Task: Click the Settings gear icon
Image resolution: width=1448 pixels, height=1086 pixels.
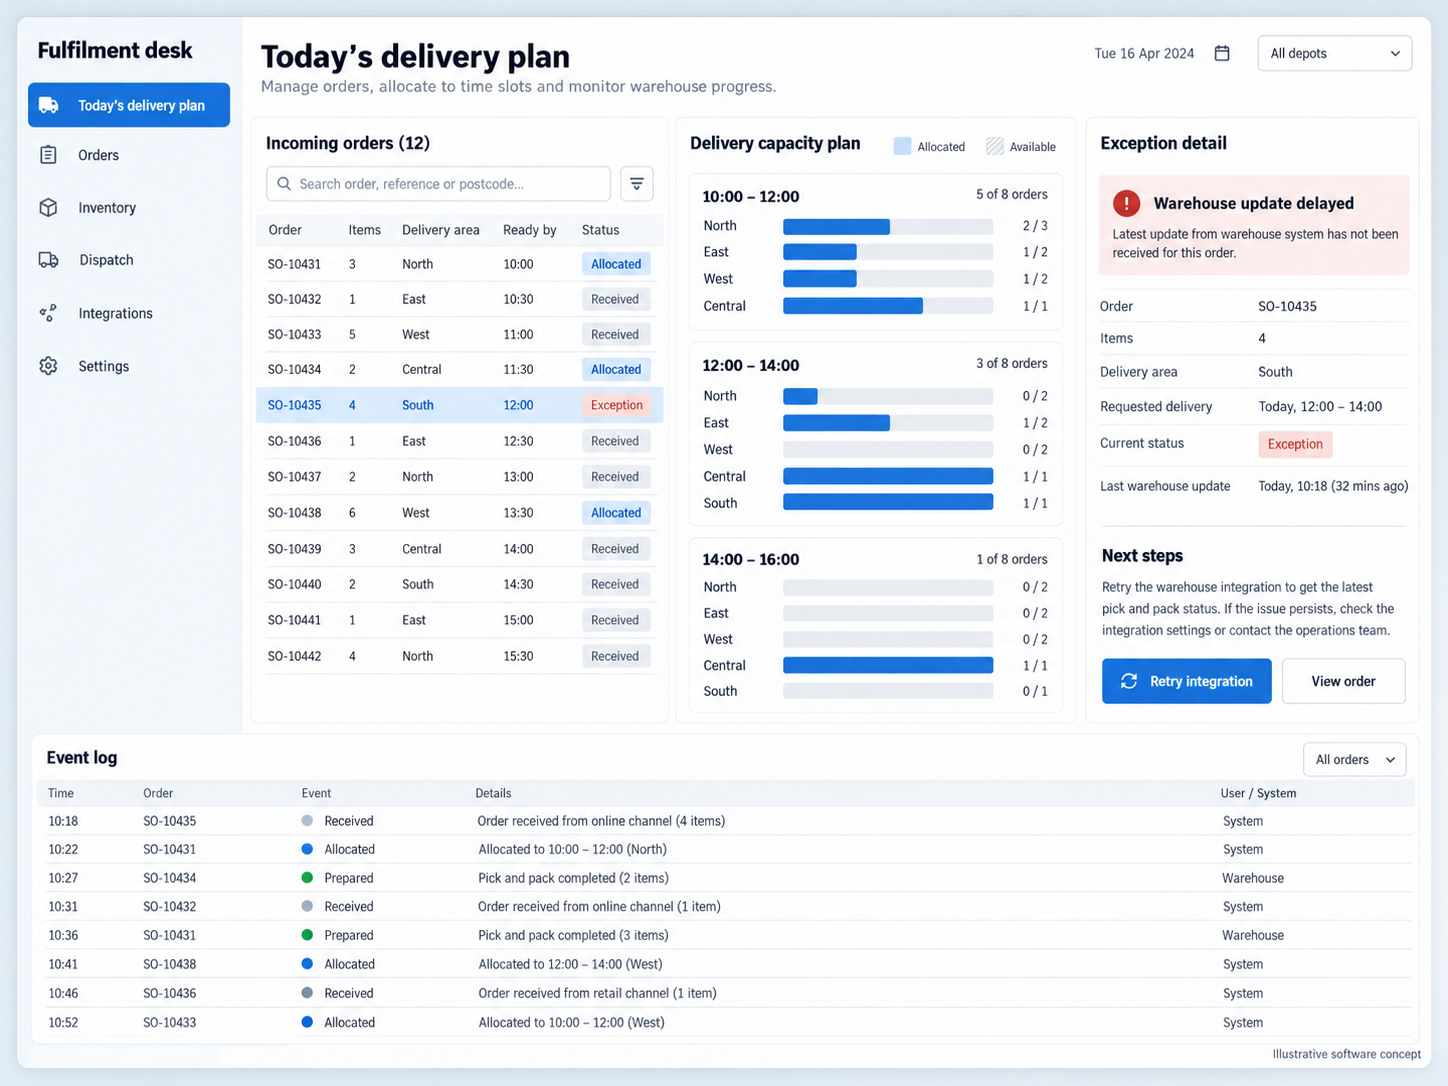Action: pyautogui.click(x=48, y=366)
